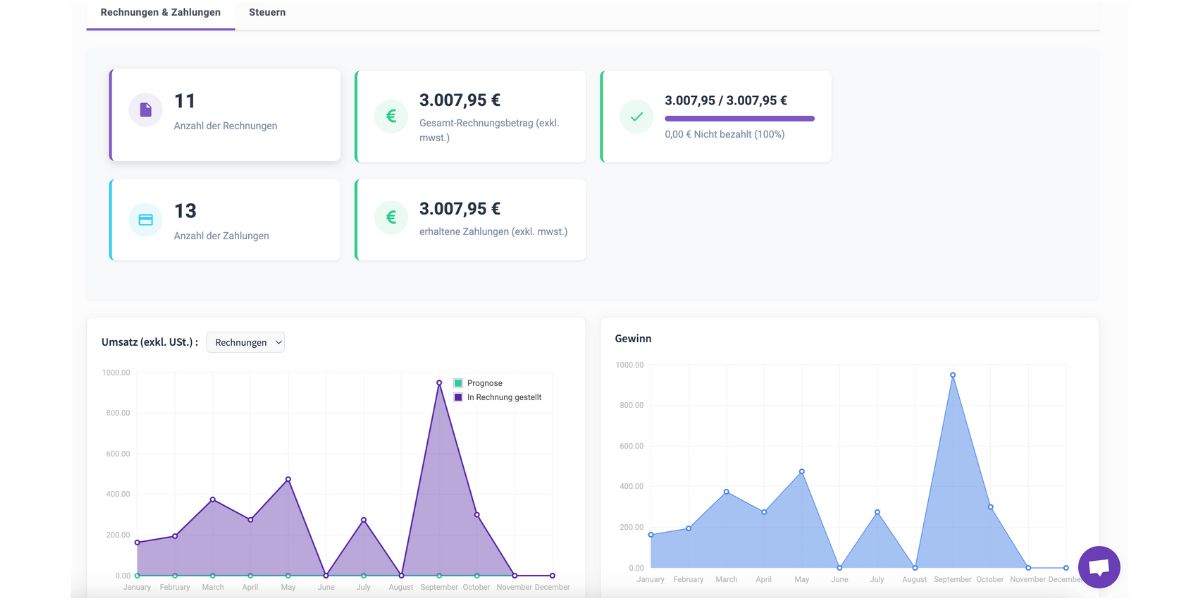Click the September peak in the Gewinn chart
The image size is (1200, 600).
(952, 374)
